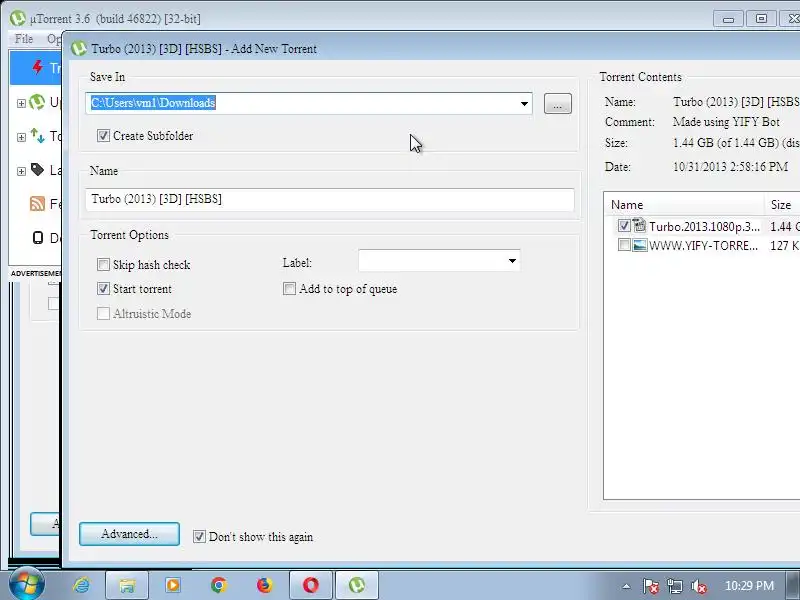Click the size text '1.44 GB (of 1.44 GB)'
The image size is (800, 600).
(x=726, y=143)
